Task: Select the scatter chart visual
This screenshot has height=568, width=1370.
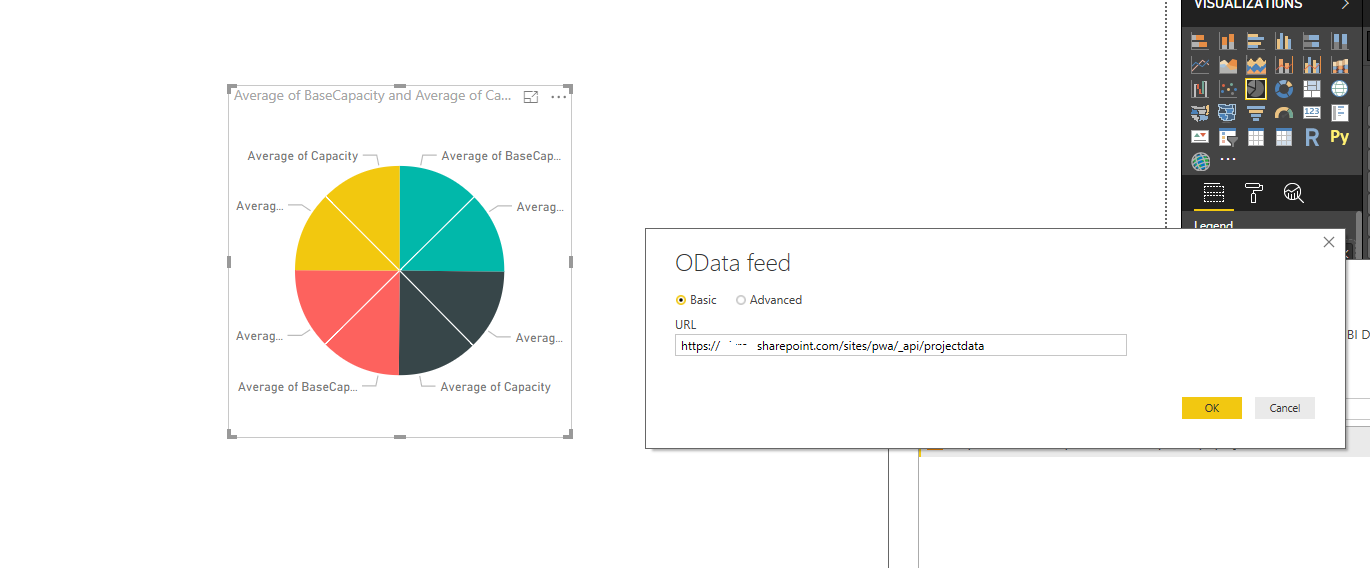Action: [x=1228, y=89]
